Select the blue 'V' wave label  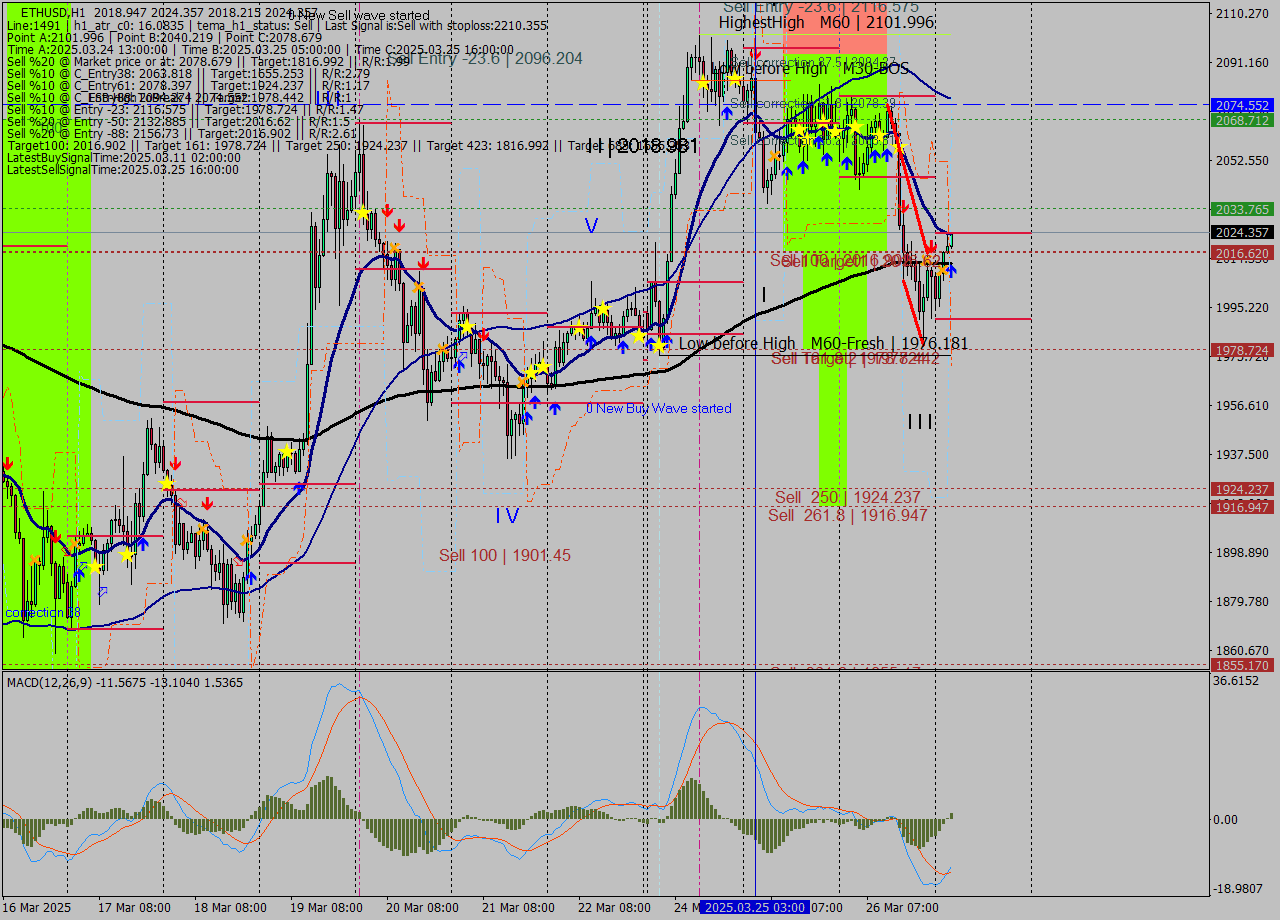point(591,226)
